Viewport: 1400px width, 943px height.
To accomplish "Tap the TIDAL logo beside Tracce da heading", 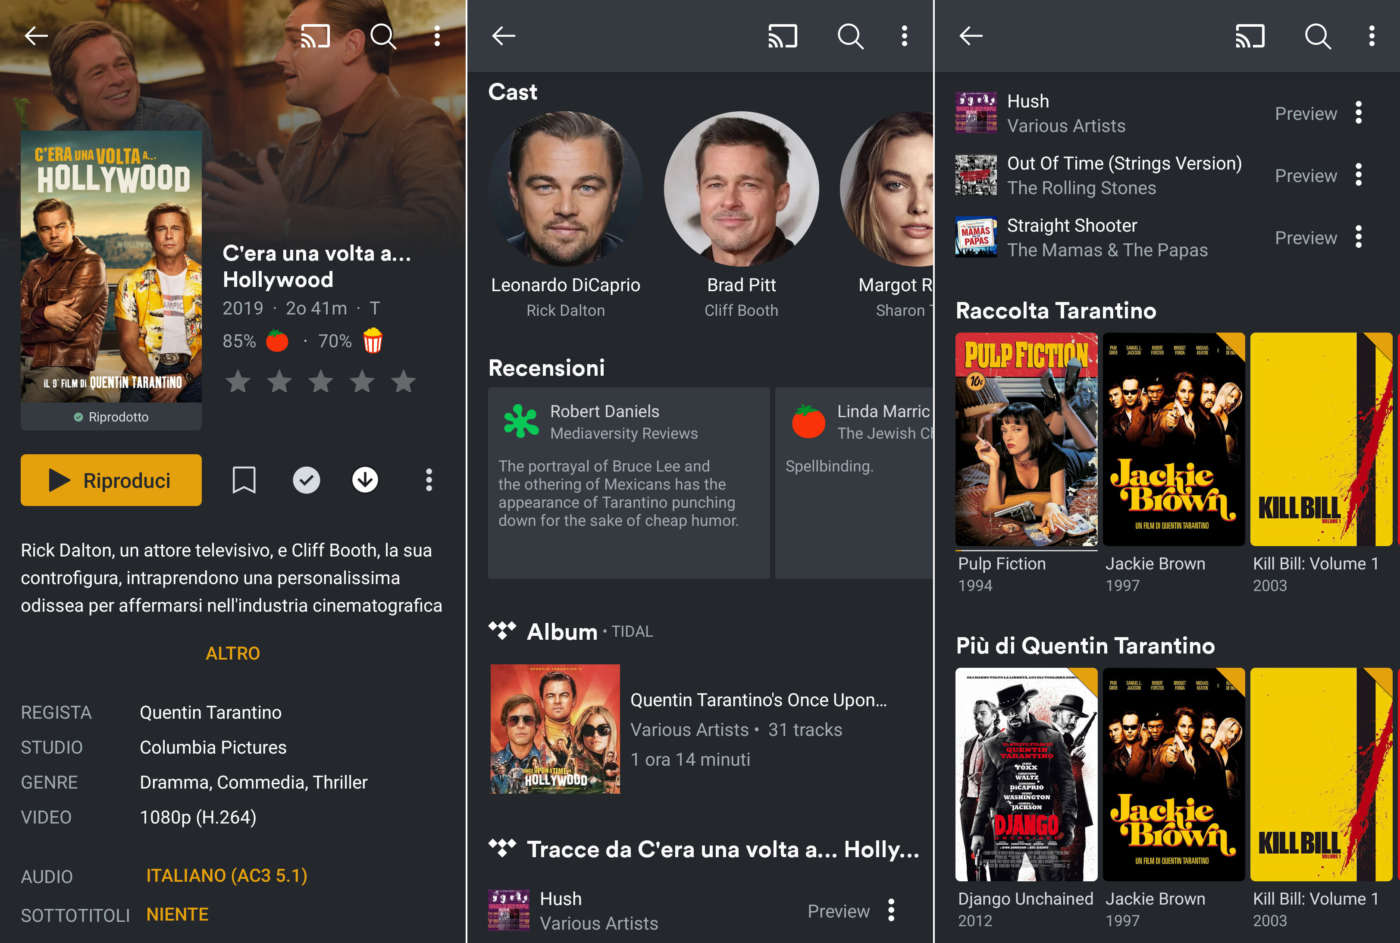I will pyautogui.click(x=502, y=848).
